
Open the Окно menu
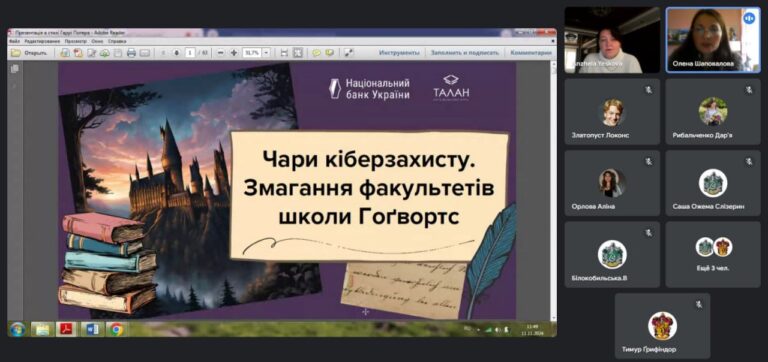[x=97, y=42]
